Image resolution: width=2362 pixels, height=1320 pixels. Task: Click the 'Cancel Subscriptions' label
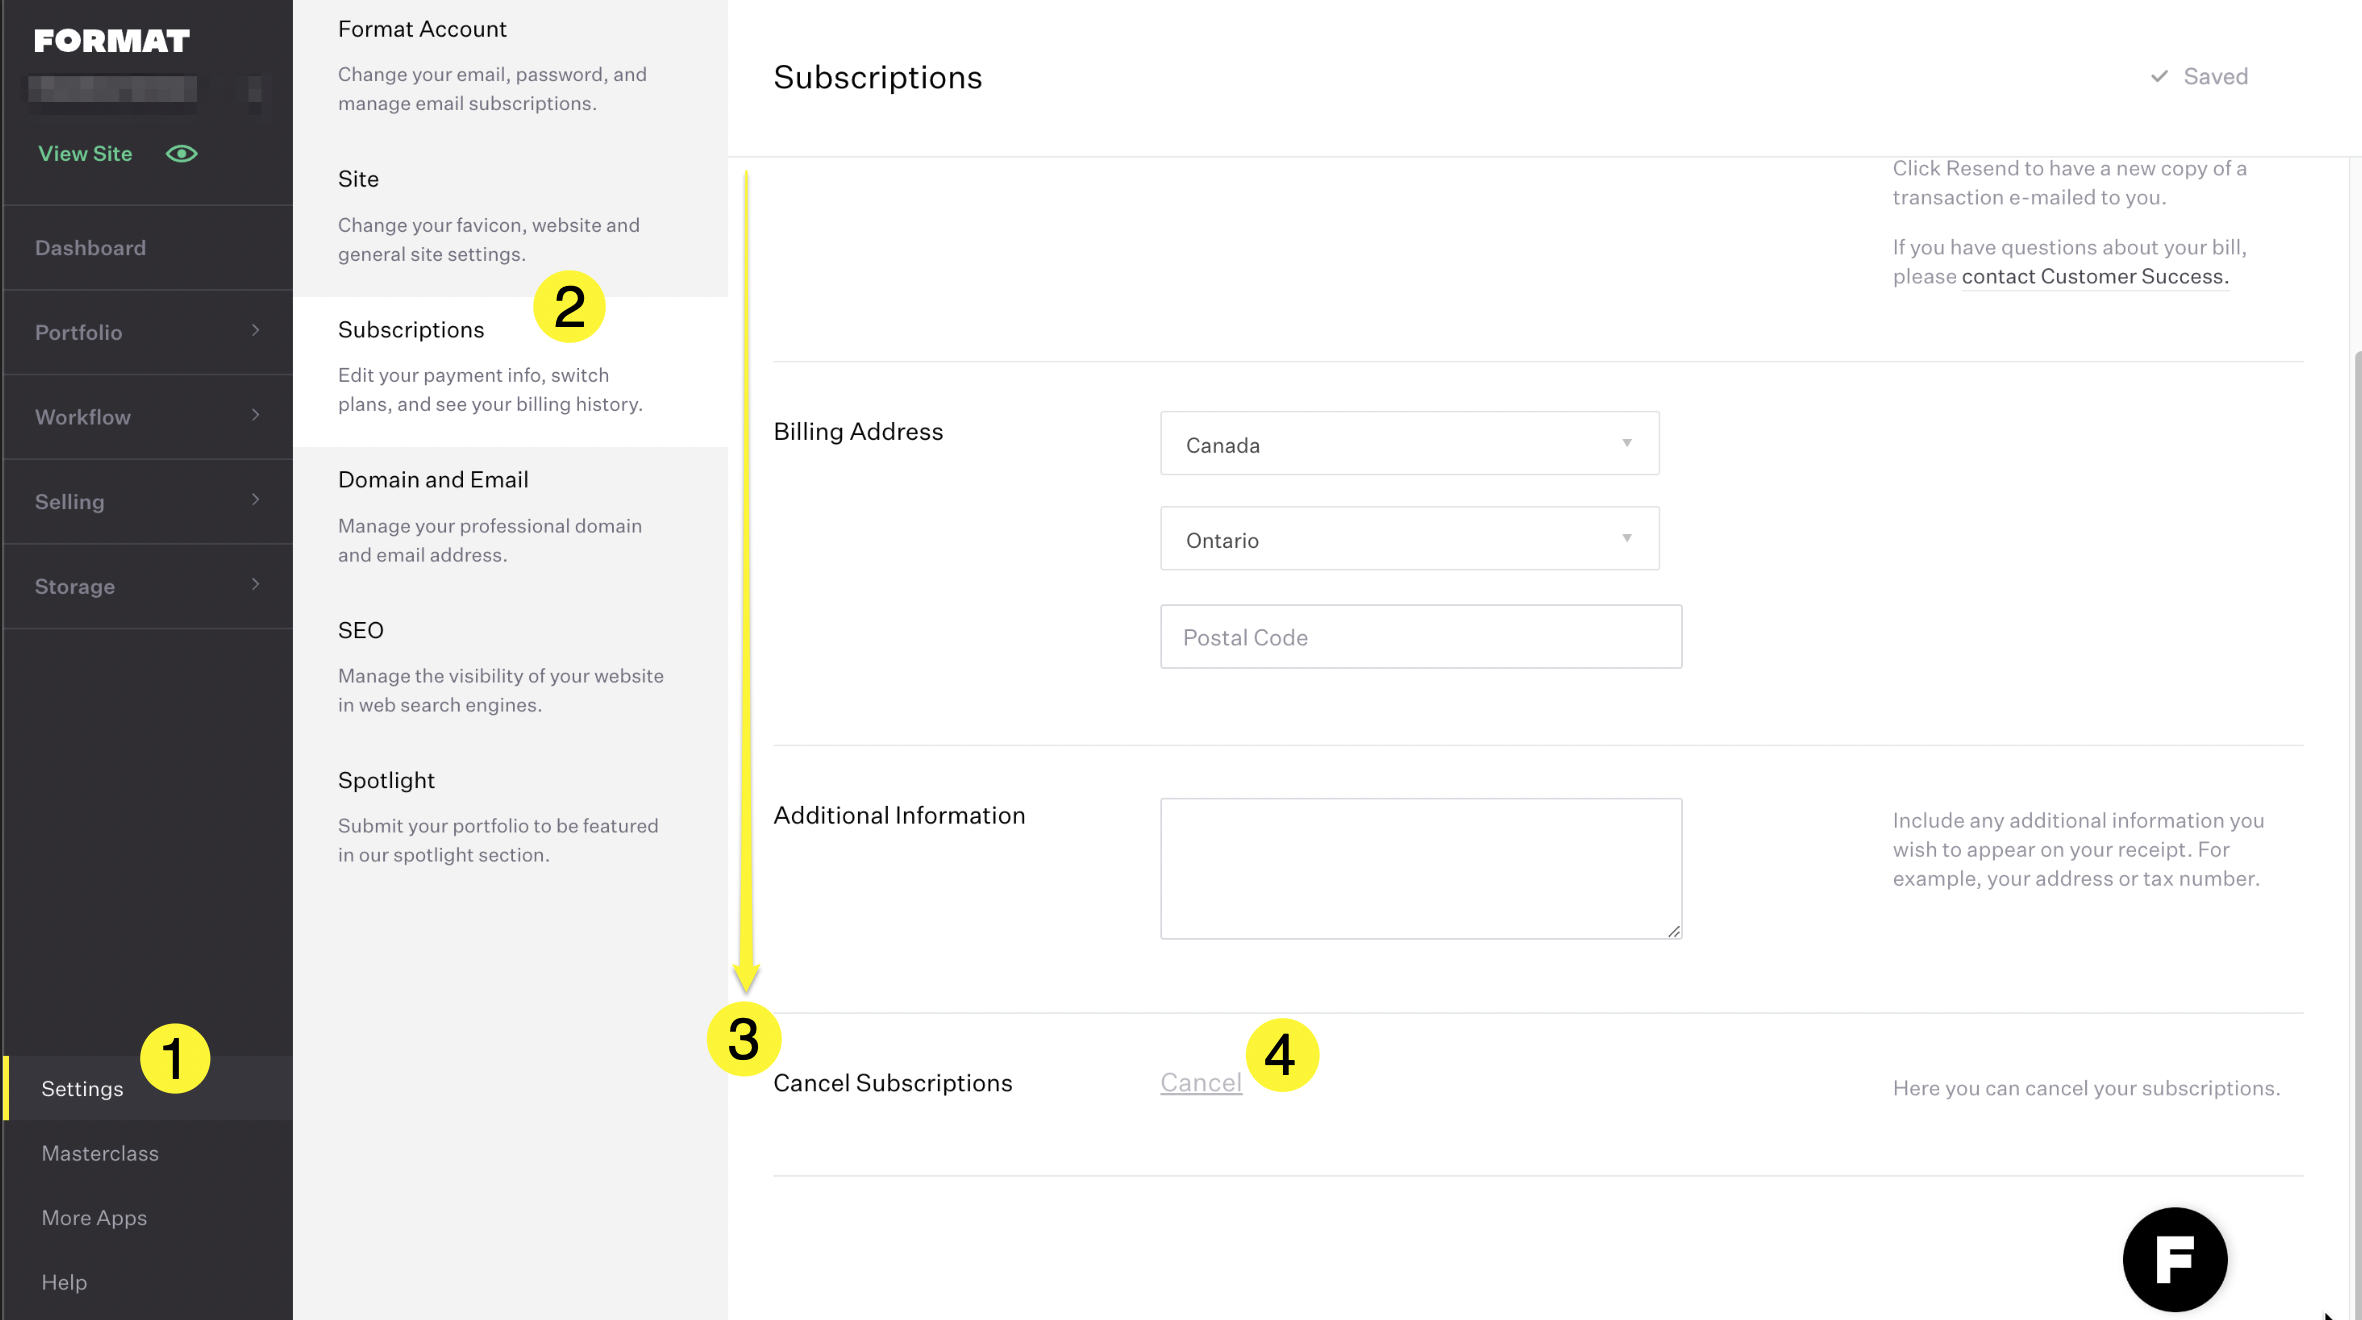point(892,1083)
